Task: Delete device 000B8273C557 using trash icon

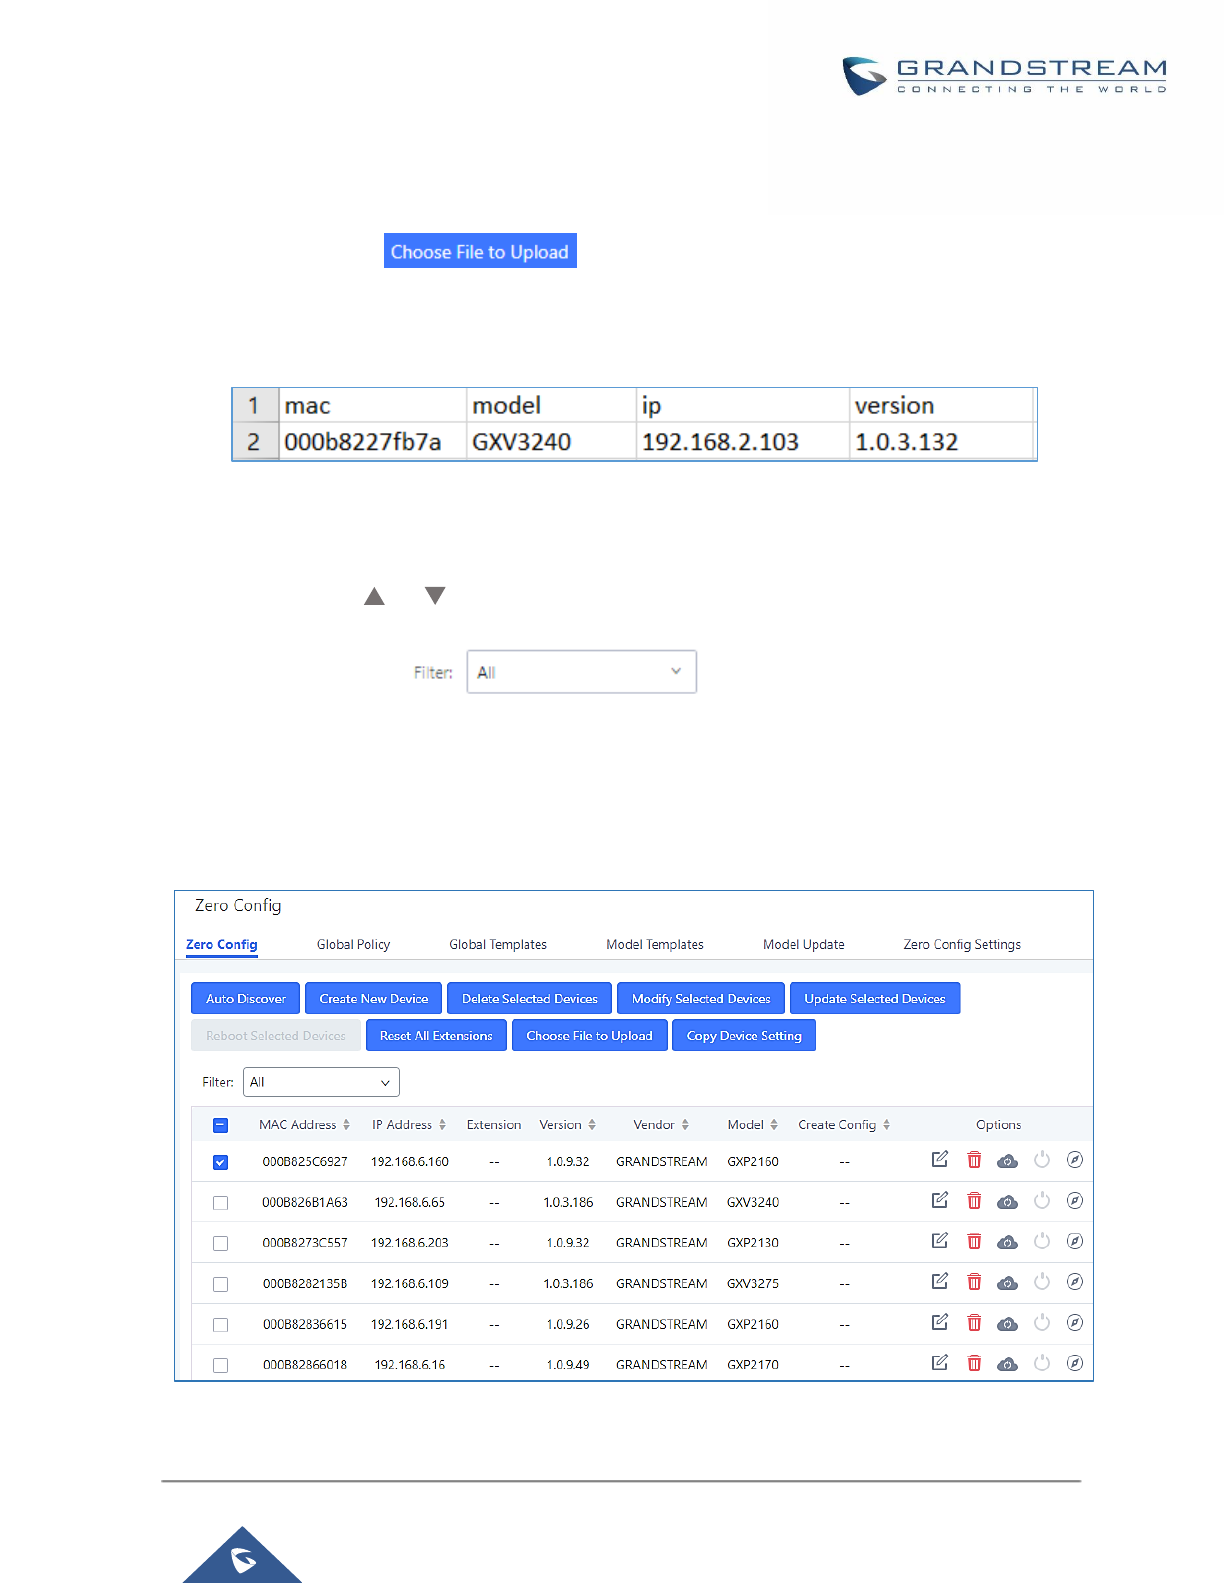Action: 974,1241
